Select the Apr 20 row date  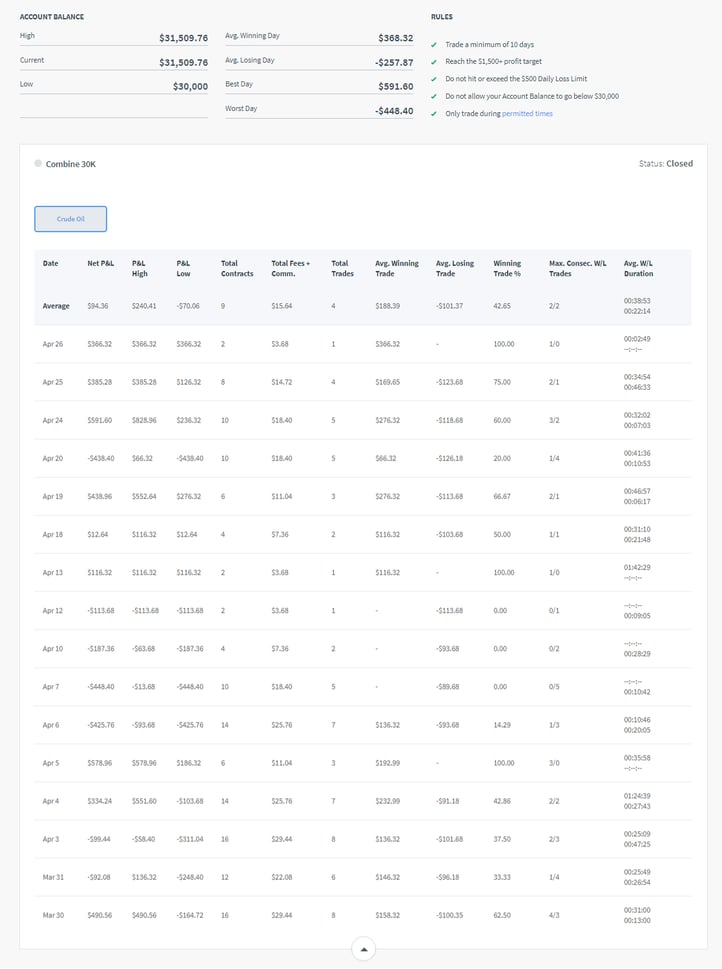[x=53, y=458]
